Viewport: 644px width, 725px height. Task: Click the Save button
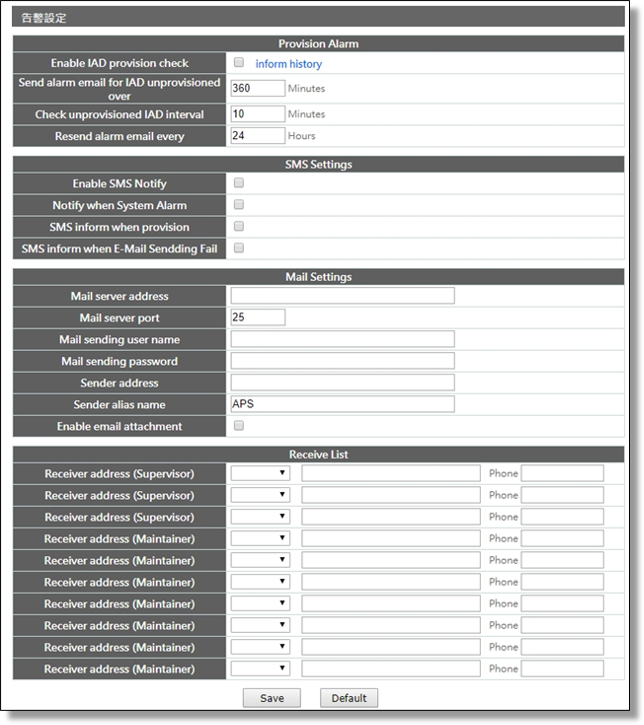click(x=272, y=698)
